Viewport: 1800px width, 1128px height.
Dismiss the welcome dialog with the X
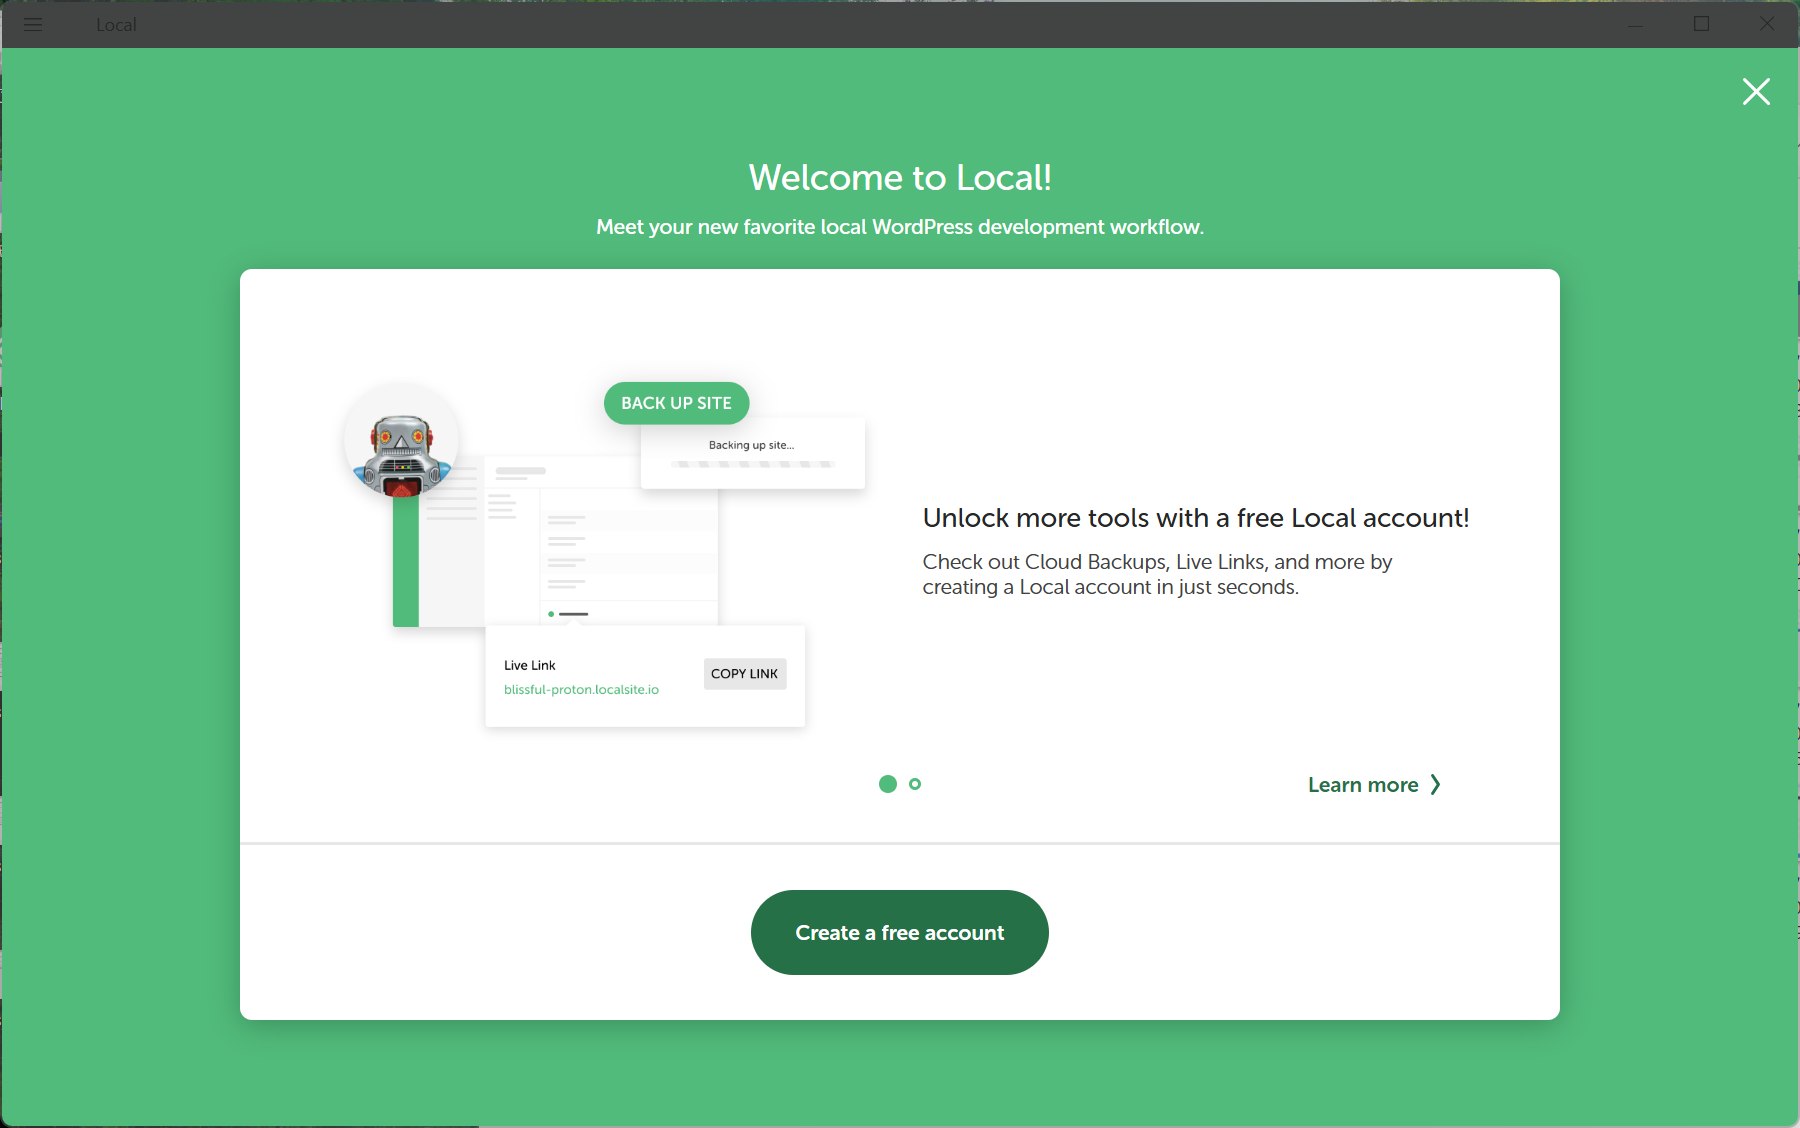click(x=1756, y=91)
